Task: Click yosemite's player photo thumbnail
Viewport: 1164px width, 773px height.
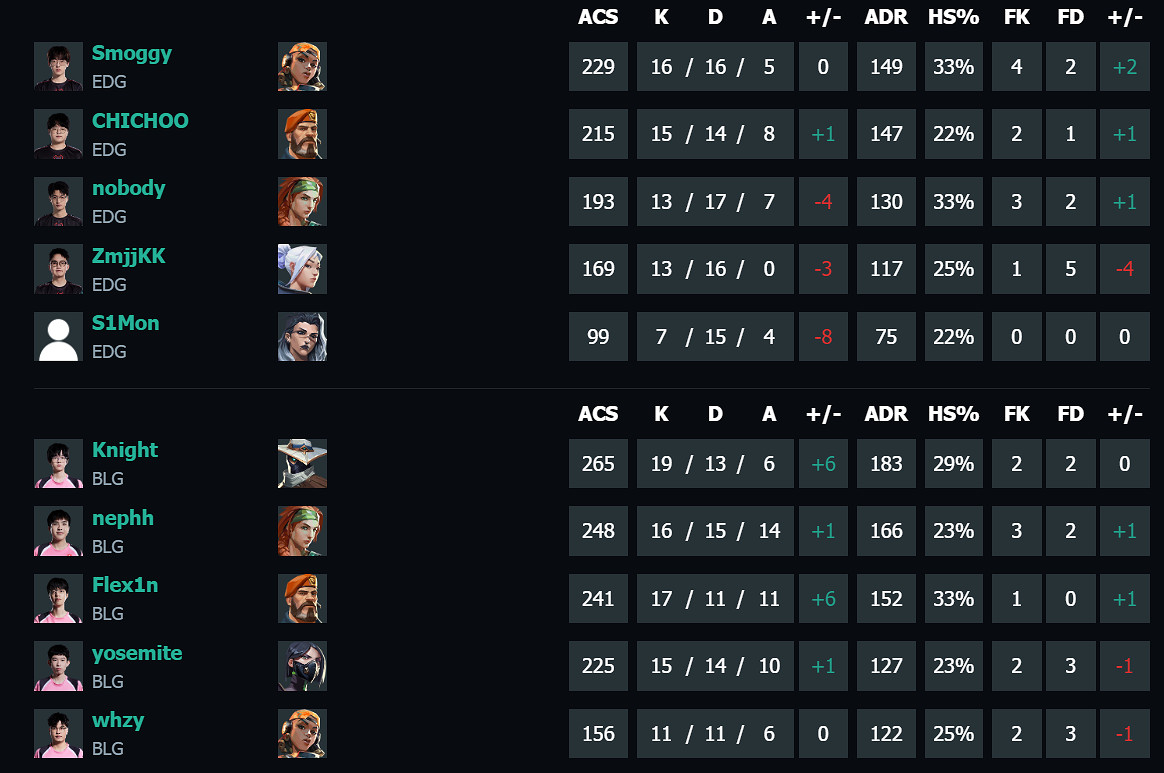Action: (58, 665)
